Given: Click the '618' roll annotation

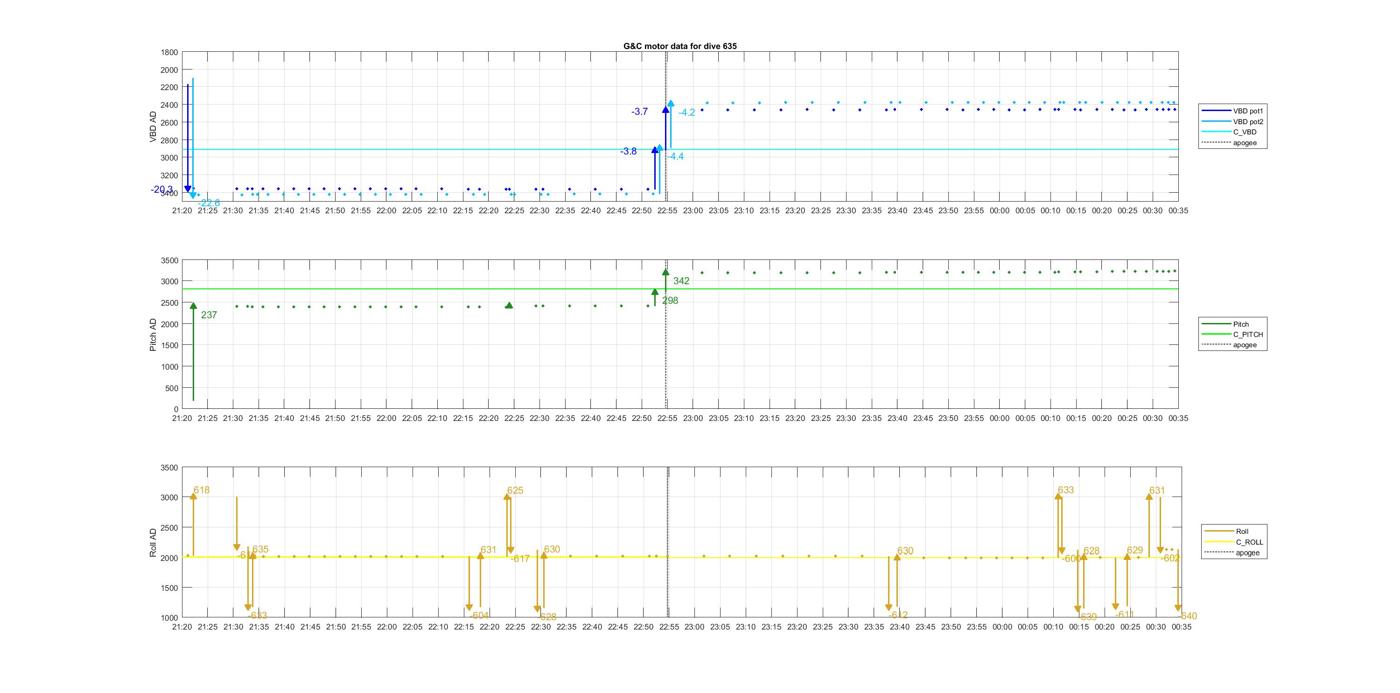Looking at the screenshot, I should [x=202, y=490].
